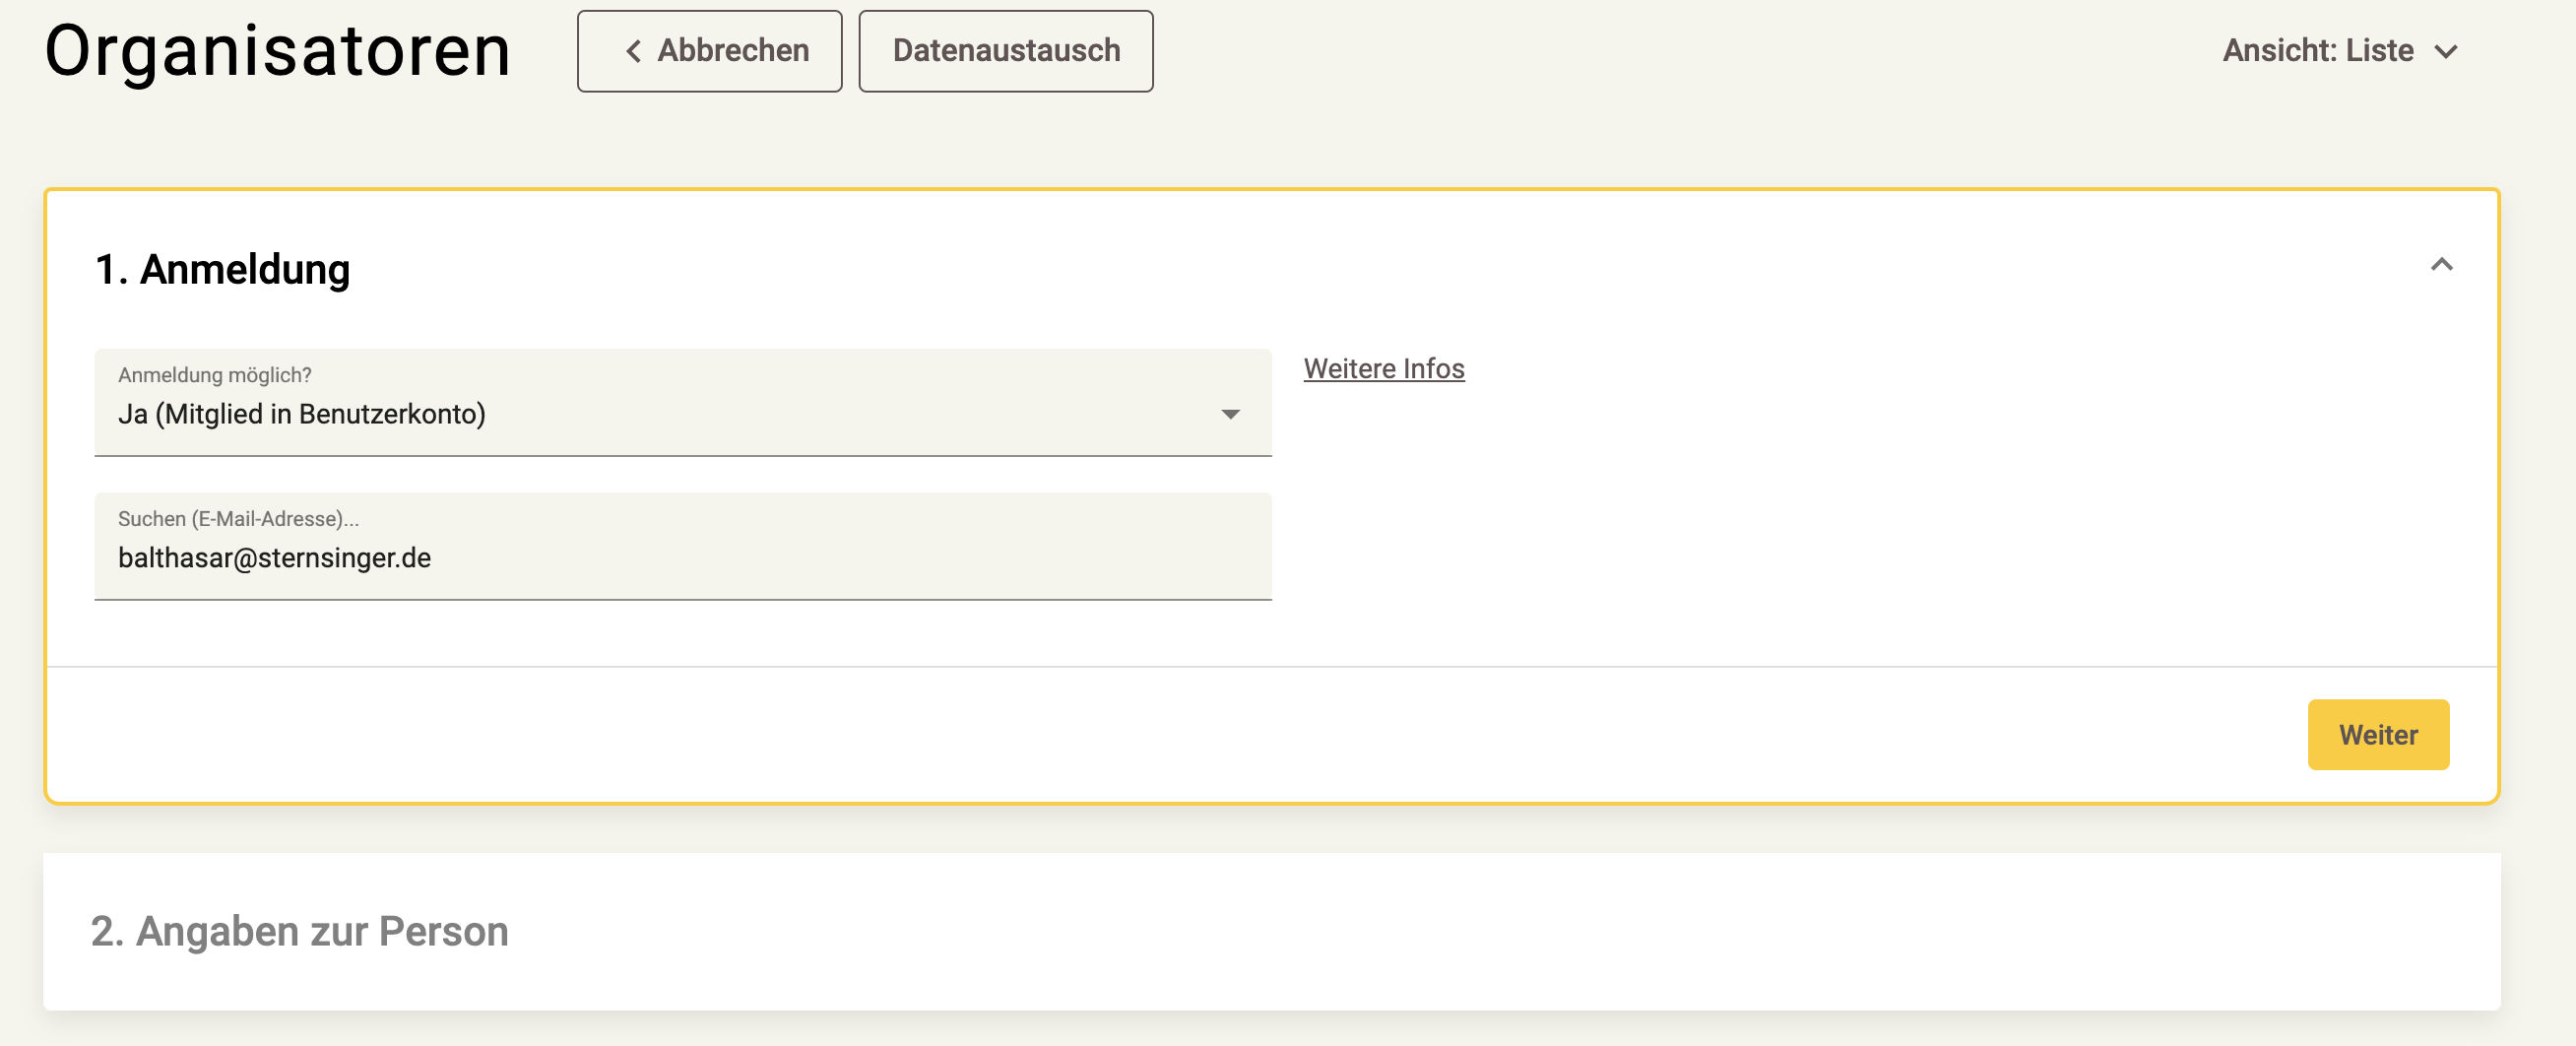Image resolution: width=2576 pixels, height=1046 pixels.
Task: Click the email search input field
Action: [682, 546]
